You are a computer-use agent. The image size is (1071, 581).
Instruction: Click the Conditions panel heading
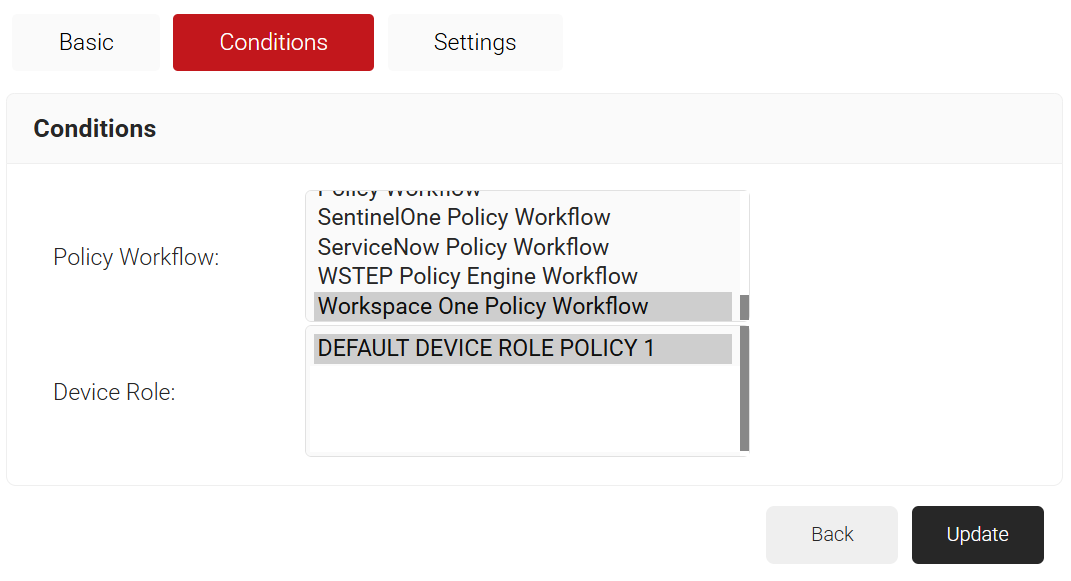(95, 129)
